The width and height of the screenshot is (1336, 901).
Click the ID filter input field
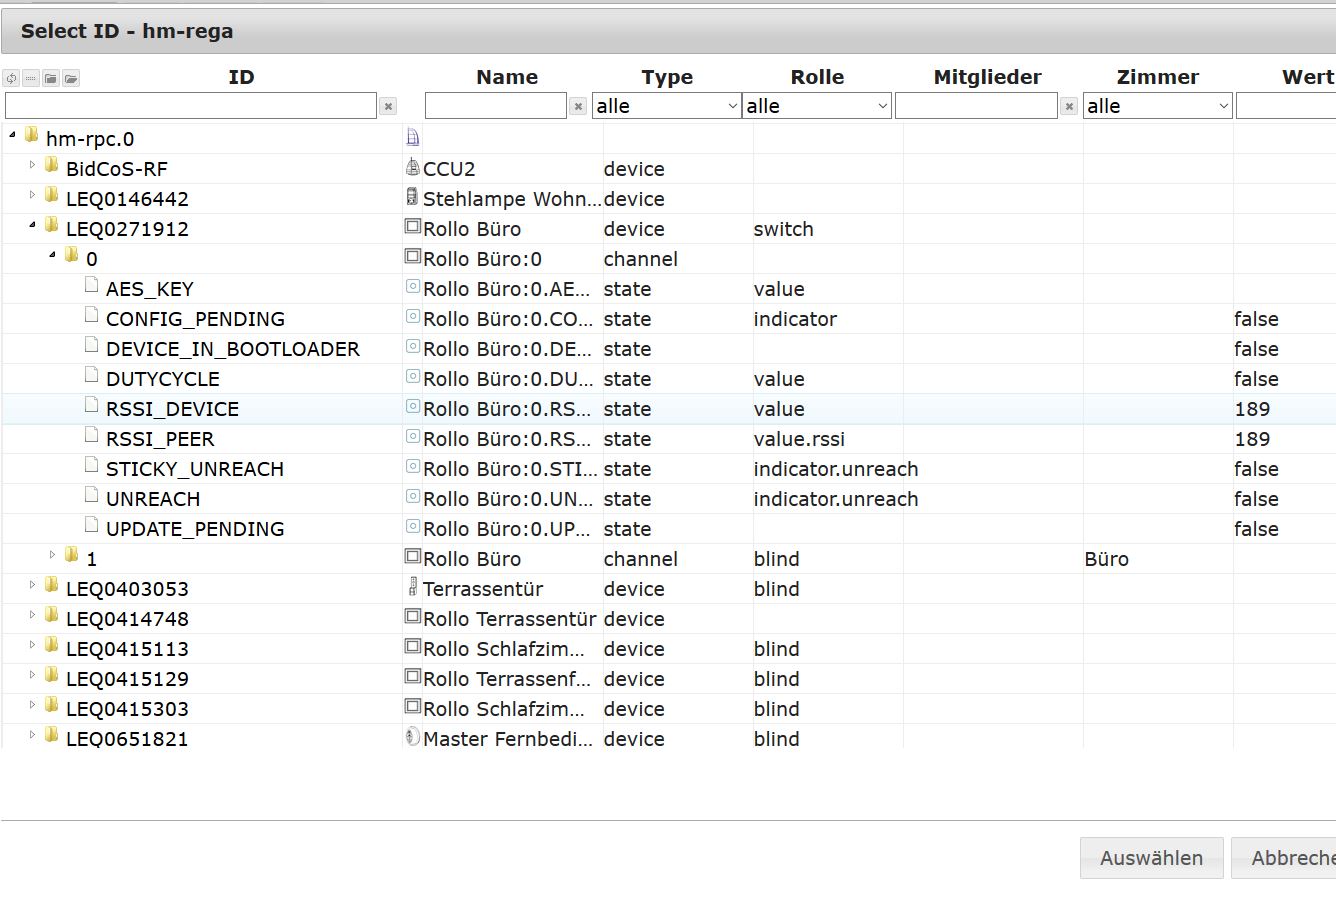[191, 106]
